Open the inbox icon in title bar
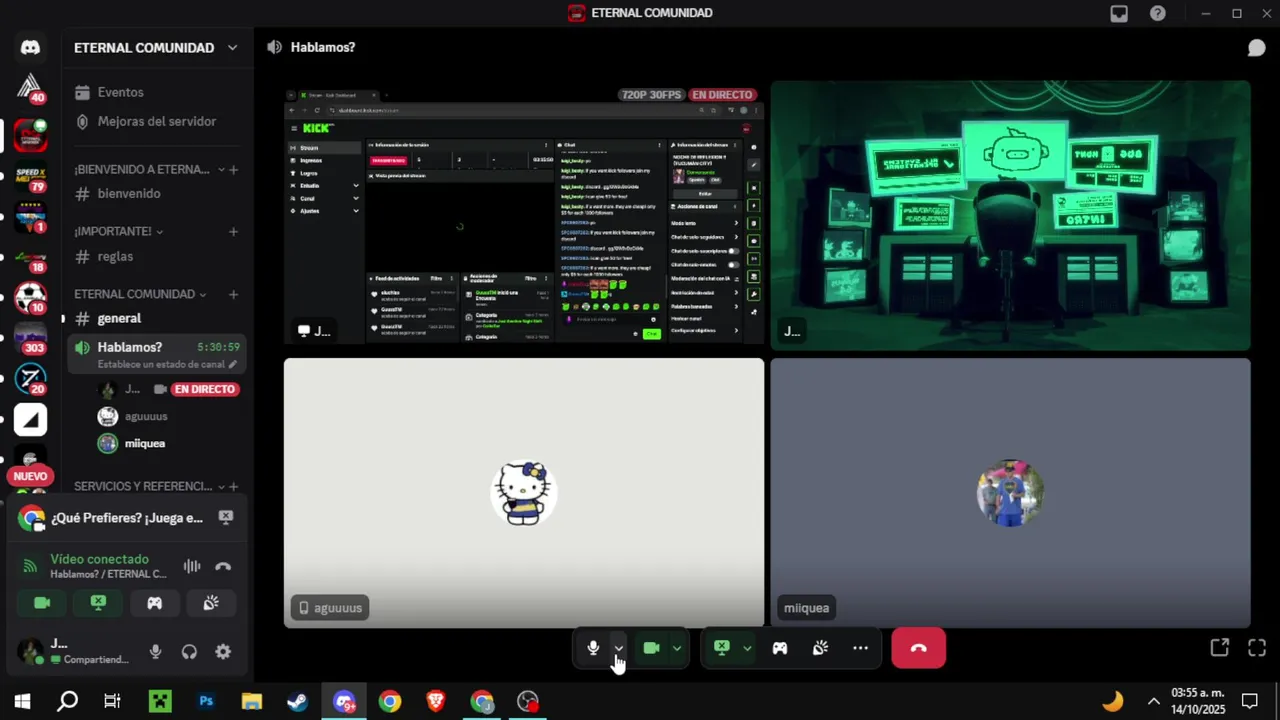The height and width of the screenshot is (720, 1280). [1119, 13]
